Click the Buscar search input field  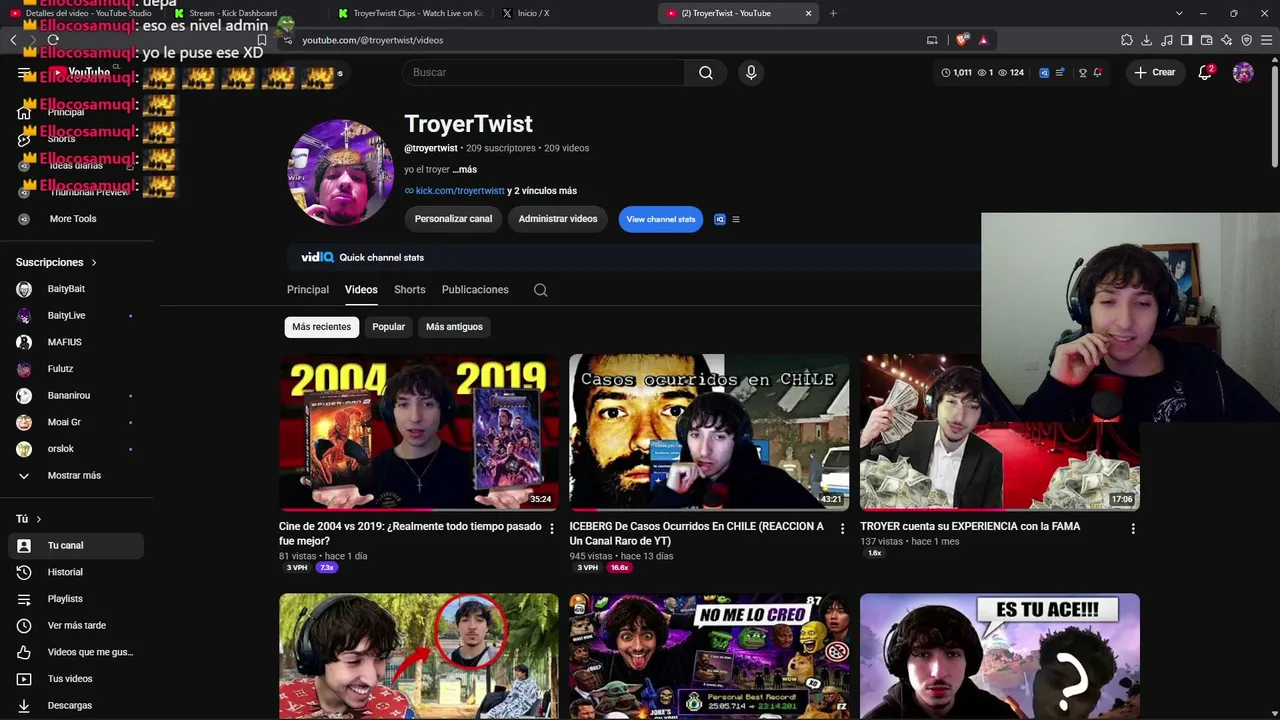pos(543,72)
